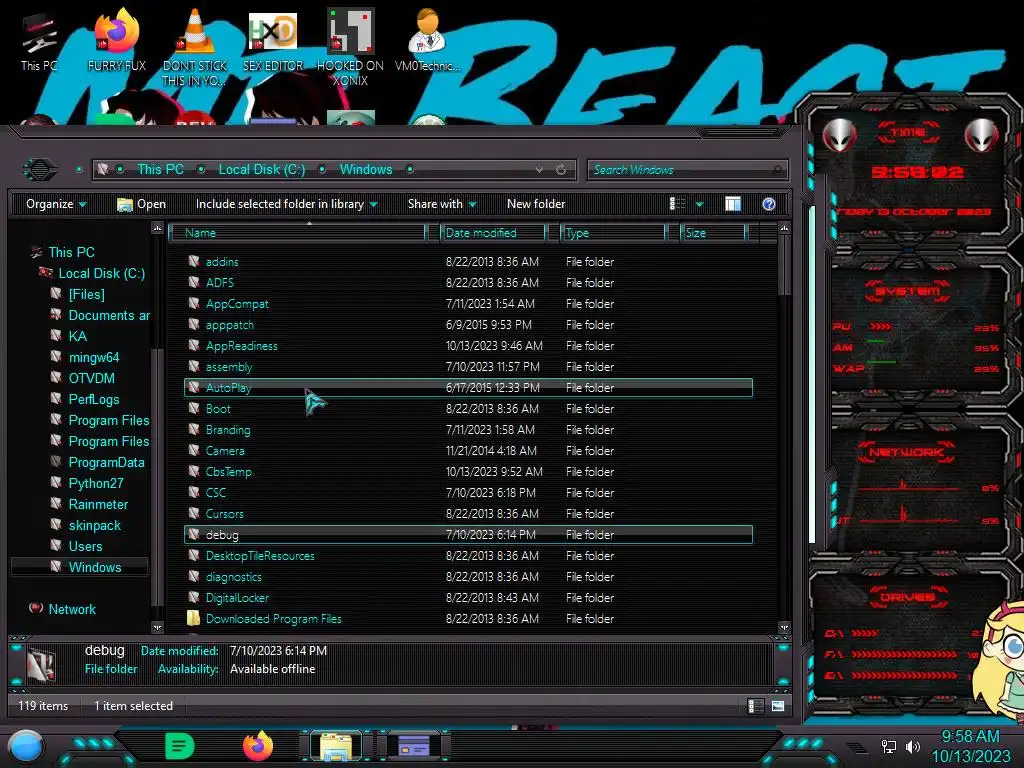
Task: Switch to large icons view in the status bar
Action: coord(778,706)
